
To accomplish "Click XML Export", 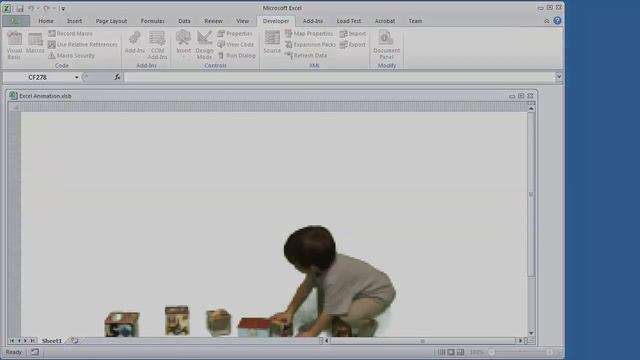I will point(353,44).
